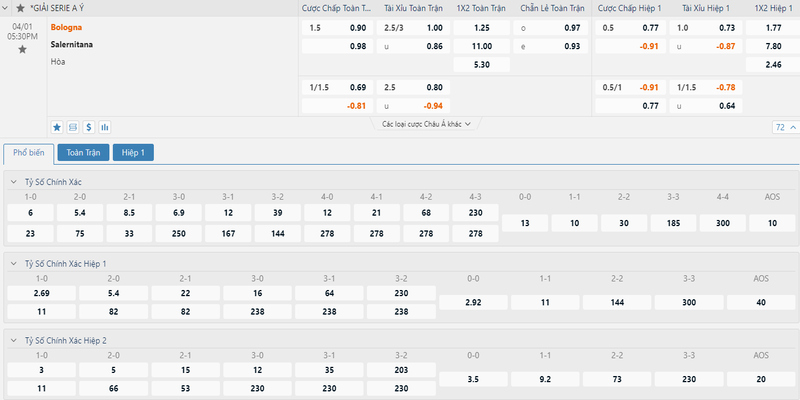Viewport: 800px width, 400px height.
Task: Pick first-half over 1/1.5 at -0.78
Action: coord(706,87)
